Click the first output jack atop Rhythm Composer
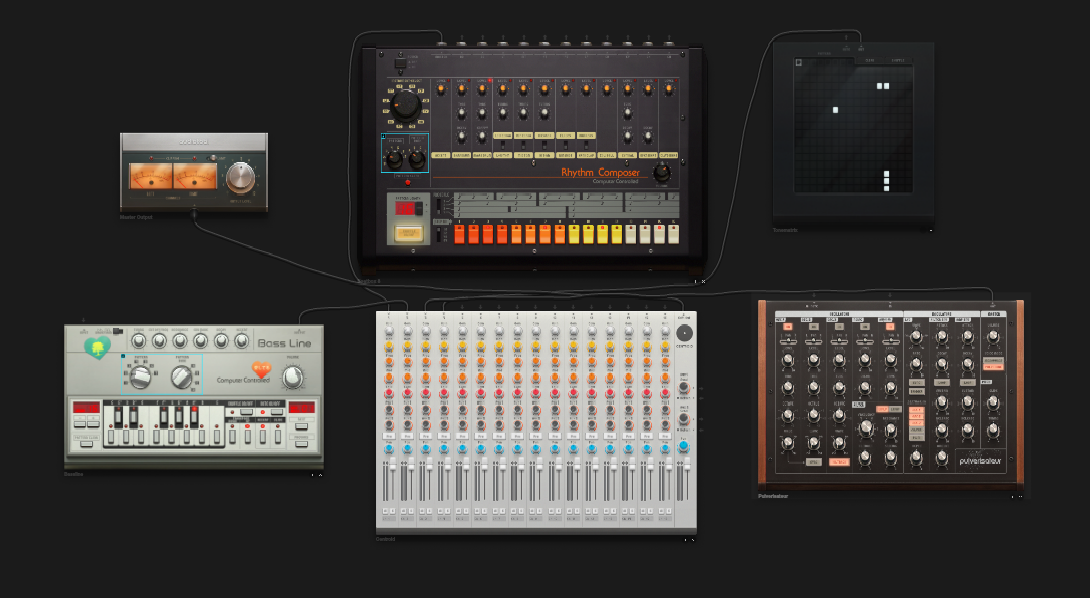 click(441, 42)
